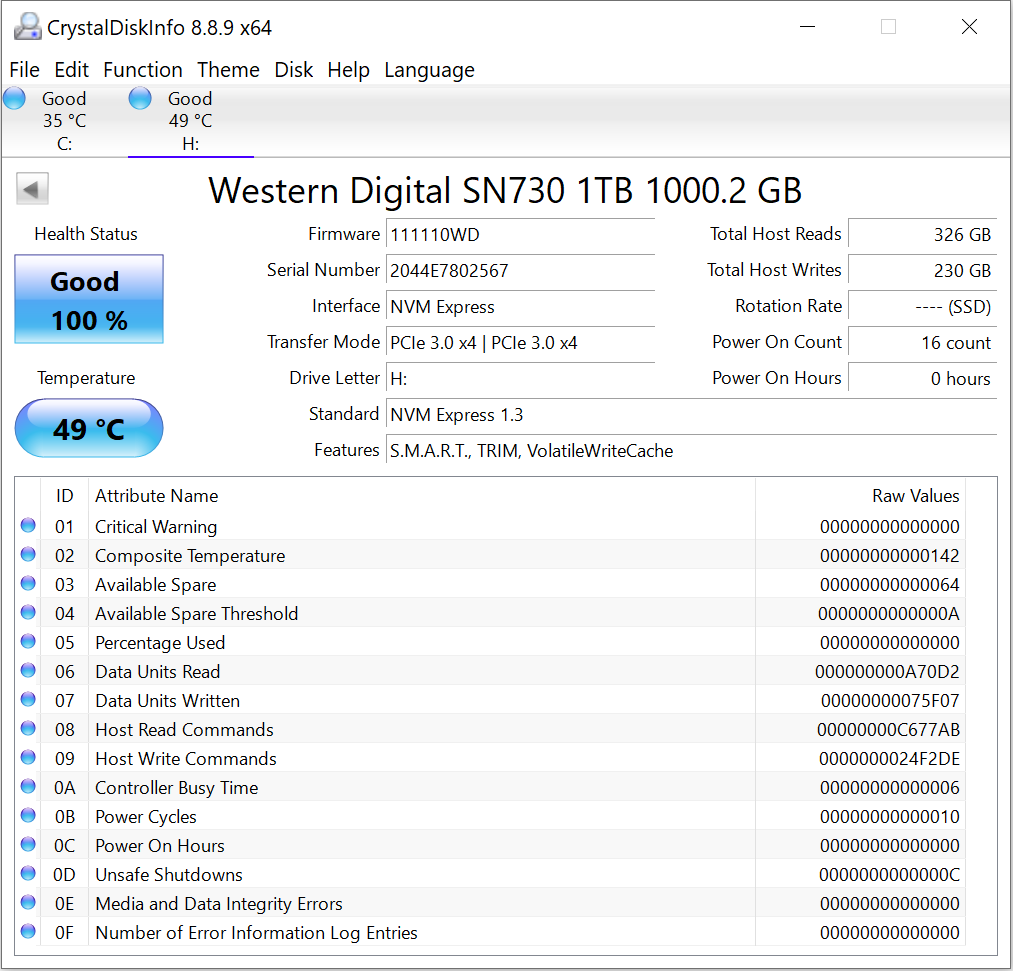1013x971 pixels.
Task: Open the Language menu
Action: [x=429, y=70]
